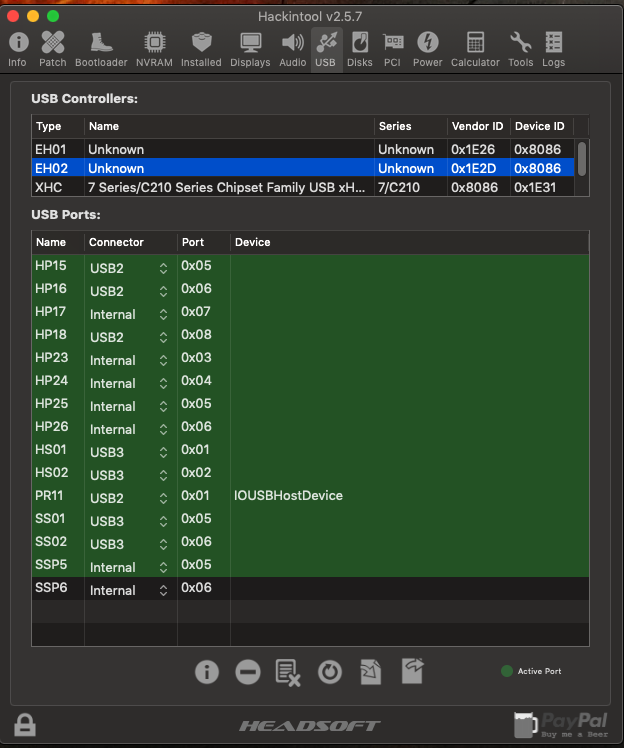This screenshot has width=624, height=748.
Task: Sort controllers by Vendor ID column header
Action: click(478, 126)
